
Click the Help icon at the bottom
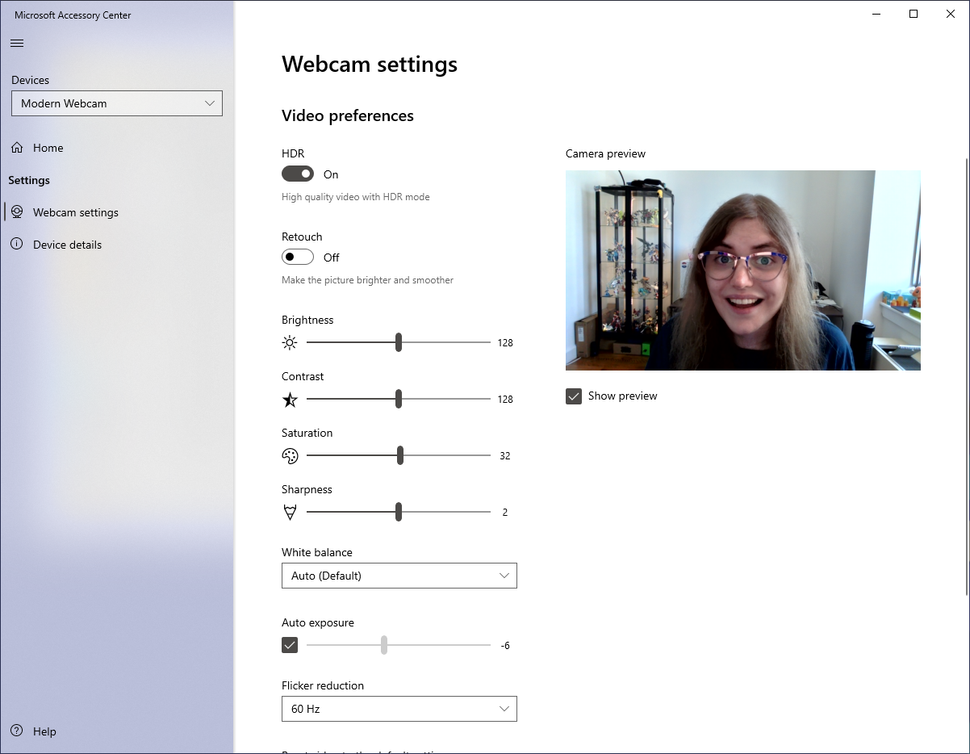(17, 731)
